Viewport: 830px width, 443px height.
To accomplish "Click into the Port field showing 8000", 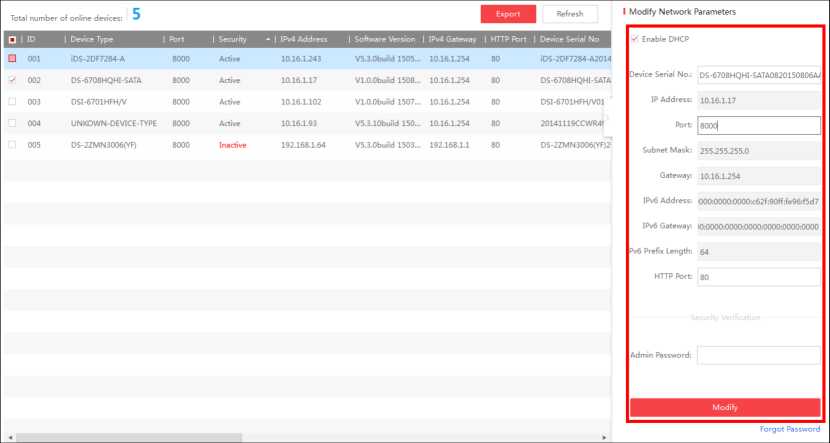I will pyautogui.click(x=758, y=126).
